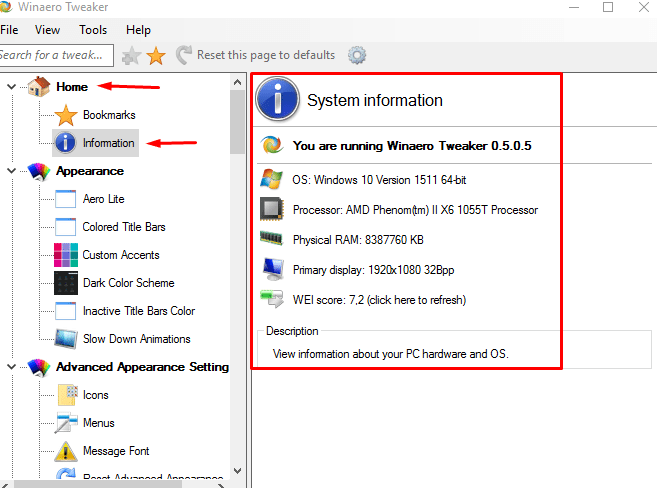Select the Appearance category label
The height and width of the screenshot is (488, 657).
90,171
